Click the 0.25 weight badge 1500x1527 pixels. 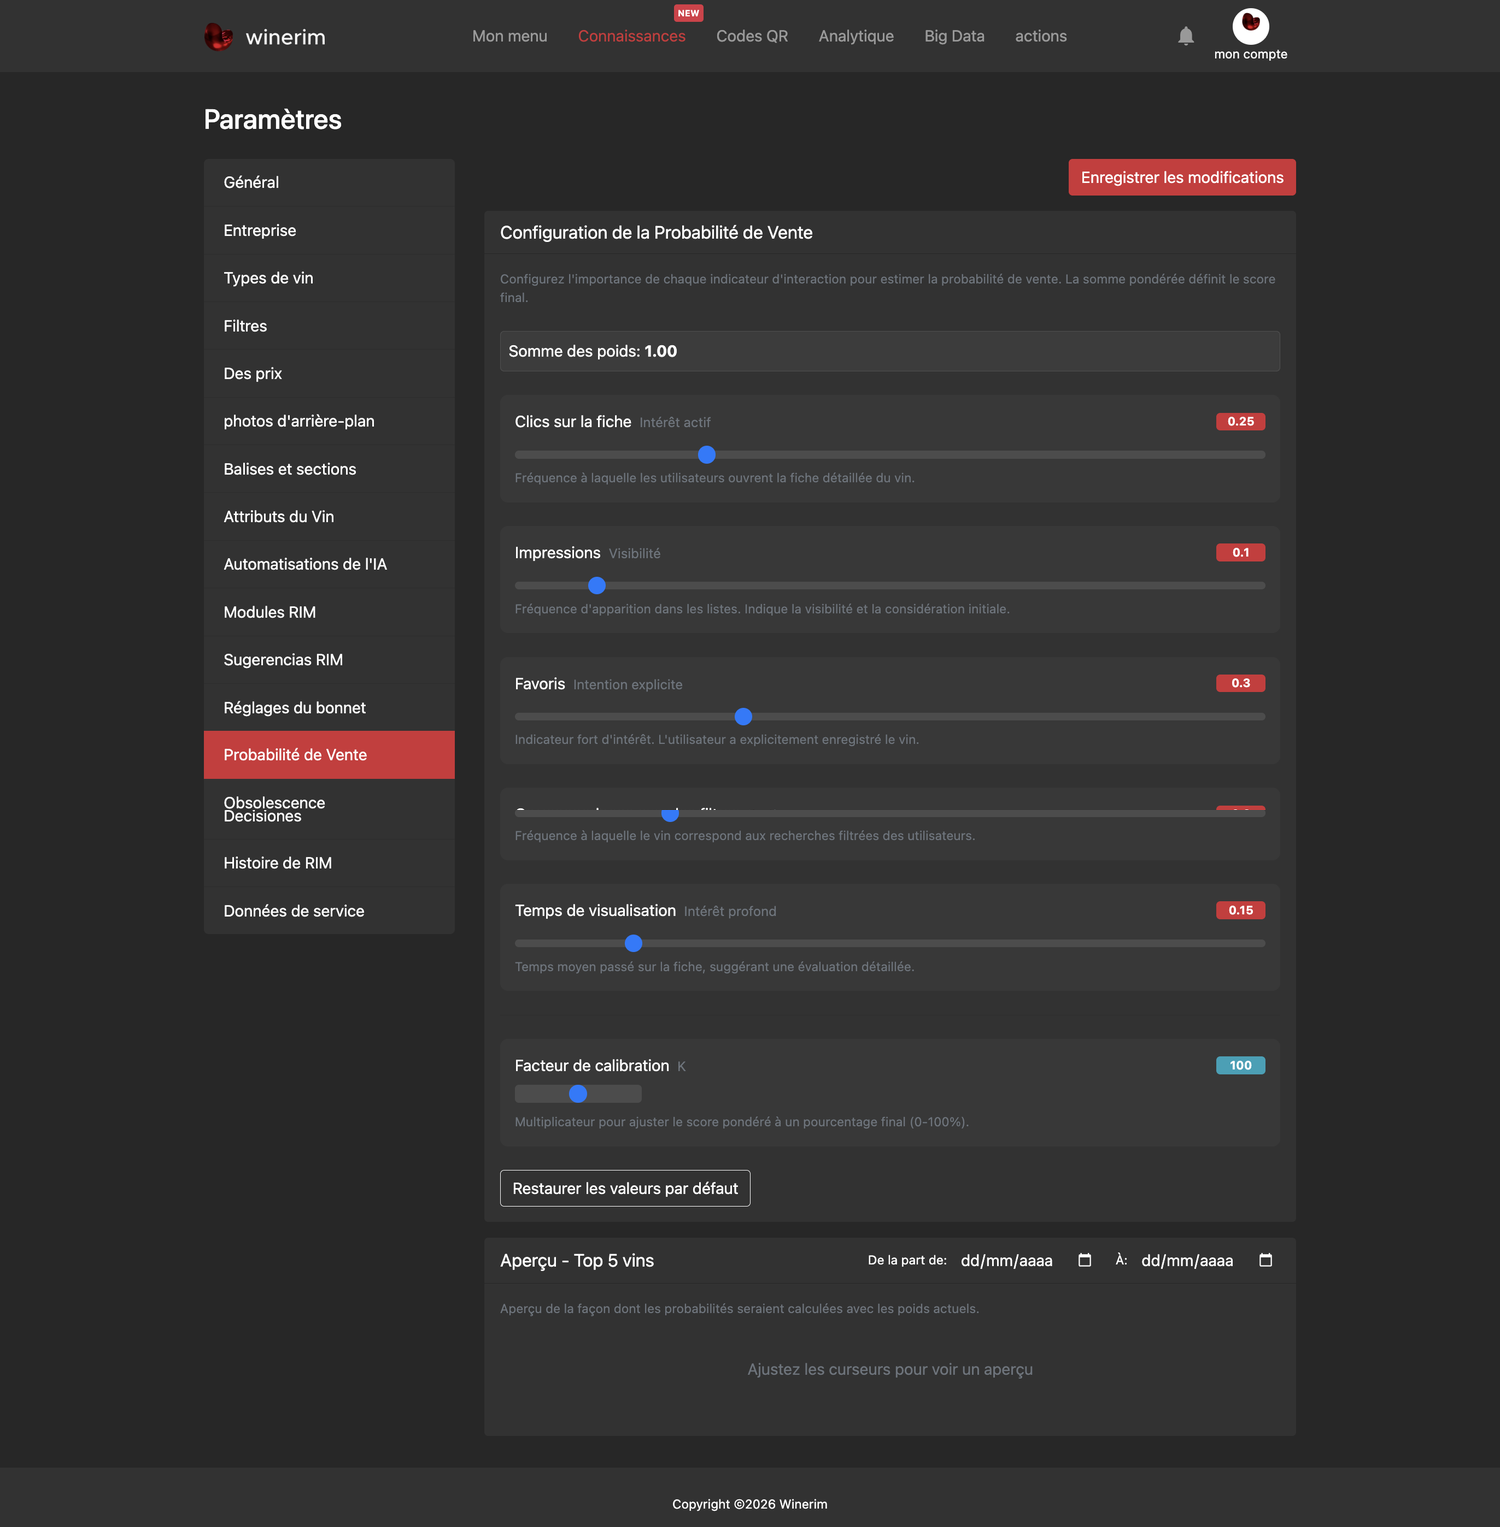[1241, 422]
